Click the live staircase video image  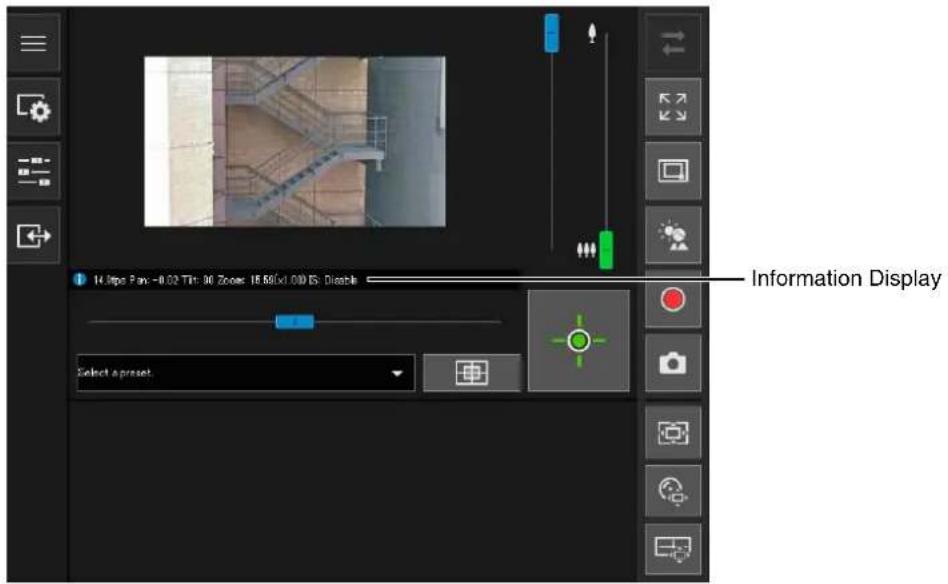click(295, 141)
